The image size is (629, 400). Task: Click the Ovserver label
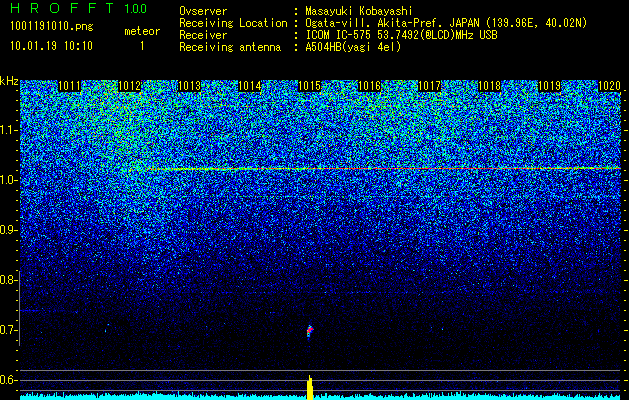tap(203, 11)
